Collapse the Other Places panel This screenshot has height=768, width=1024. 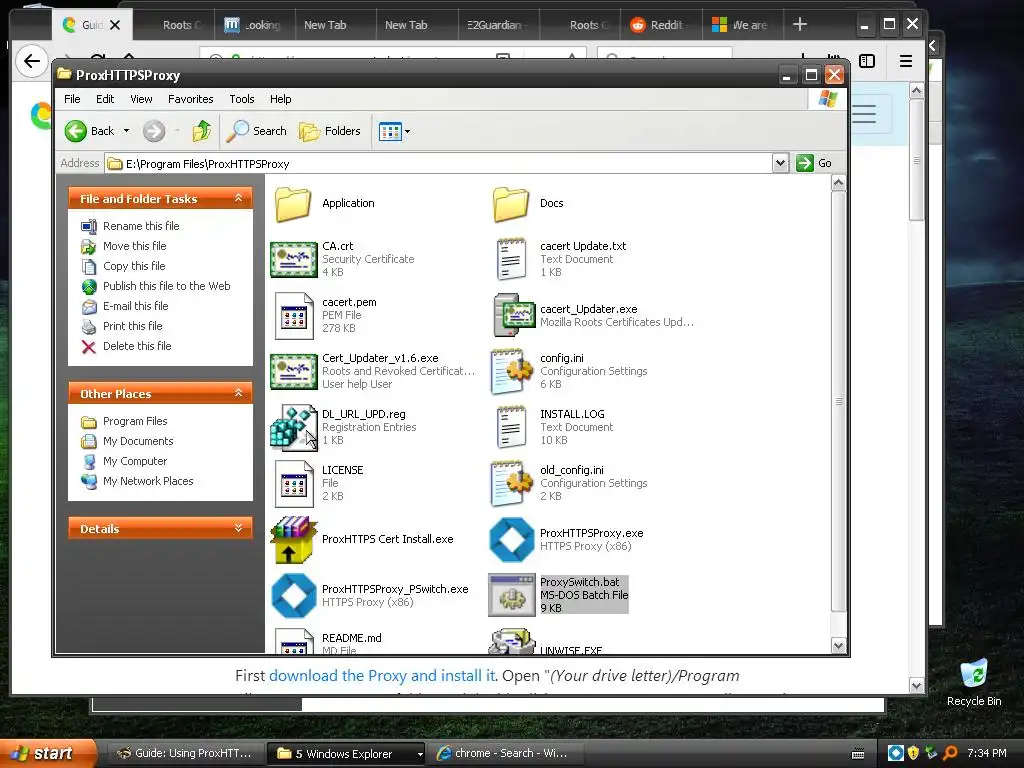[238, 393]
